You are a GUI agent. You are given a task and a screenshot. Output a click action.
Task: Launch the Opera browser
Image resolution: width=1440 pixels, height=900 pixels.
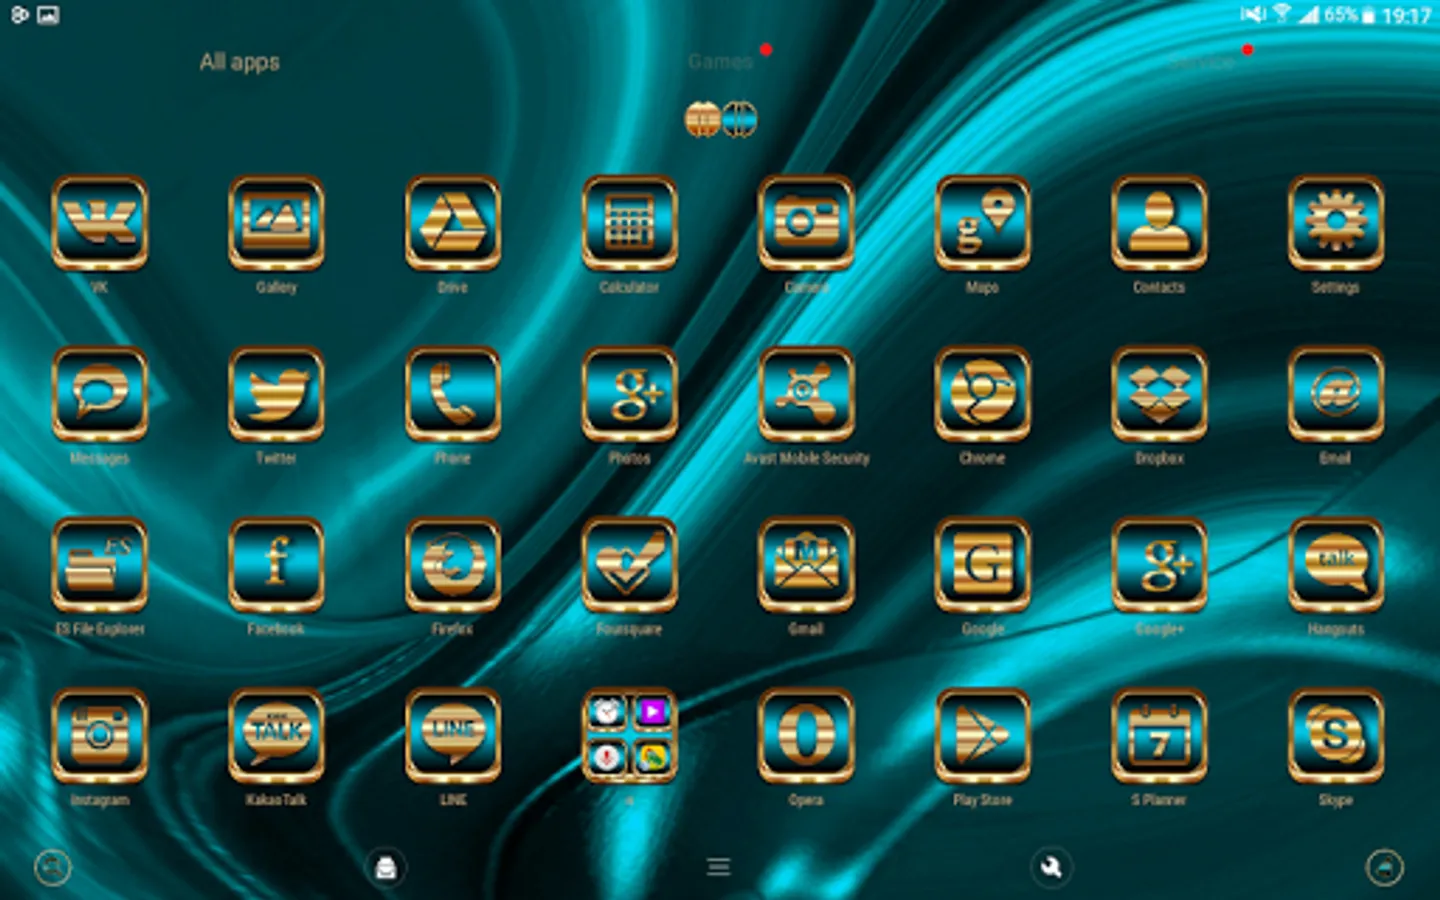[806, 736]
